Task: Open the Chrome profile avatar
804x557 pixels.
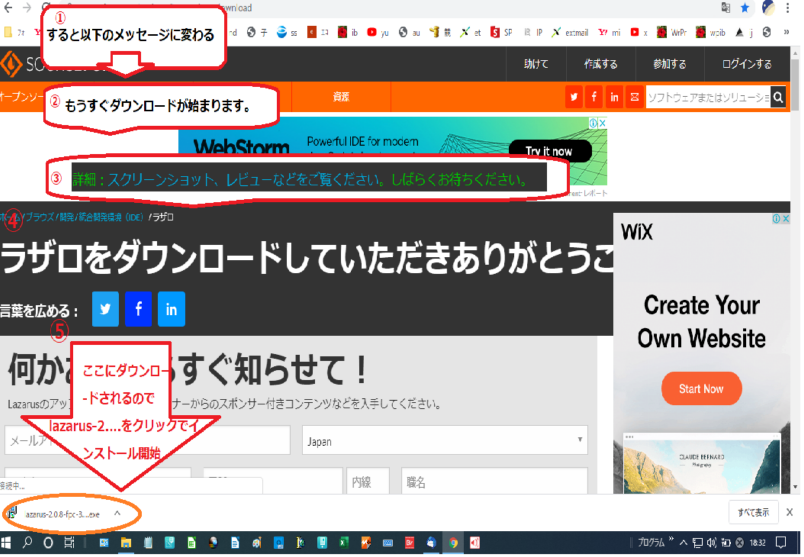Action: pos(768,8)
